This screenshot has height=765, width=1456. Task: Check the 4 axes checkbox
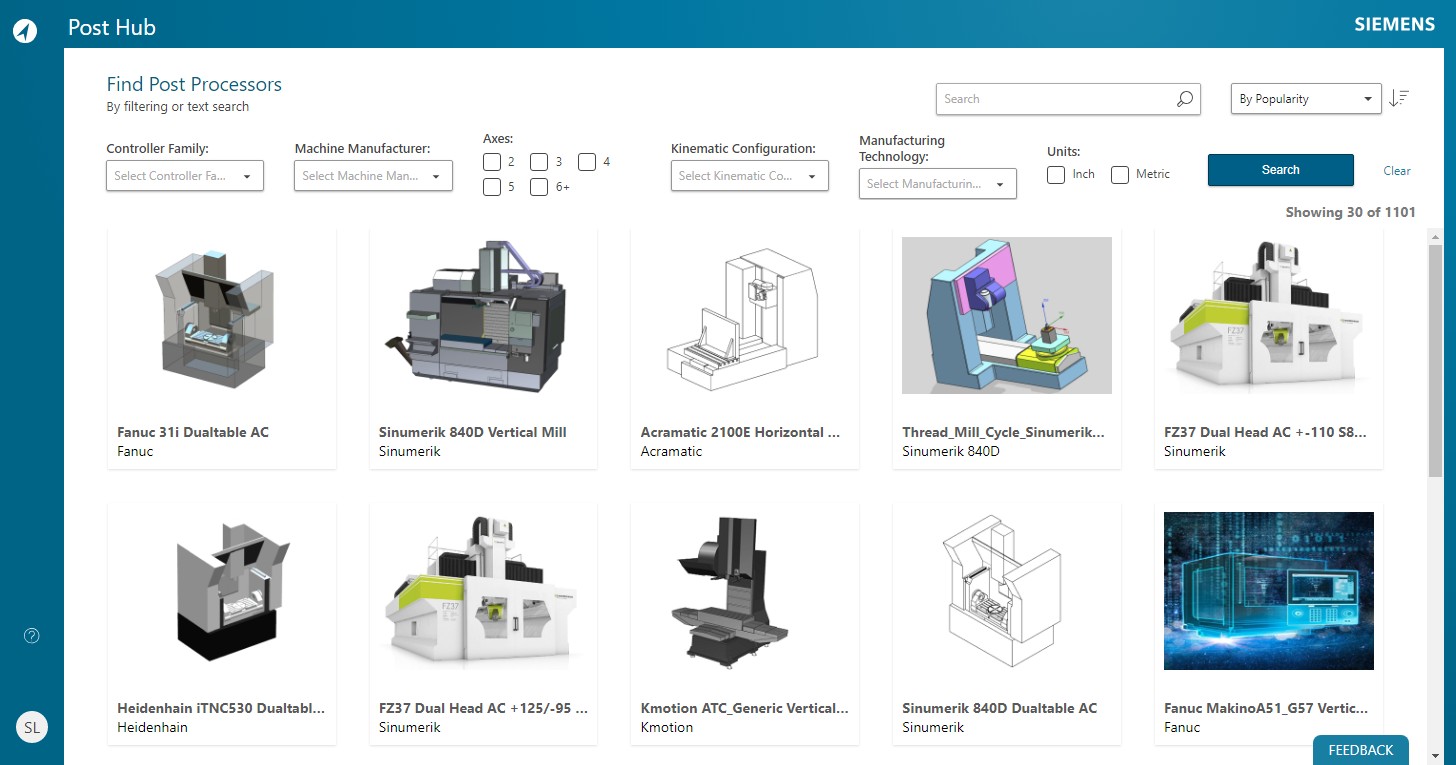(x=587, y=161)
